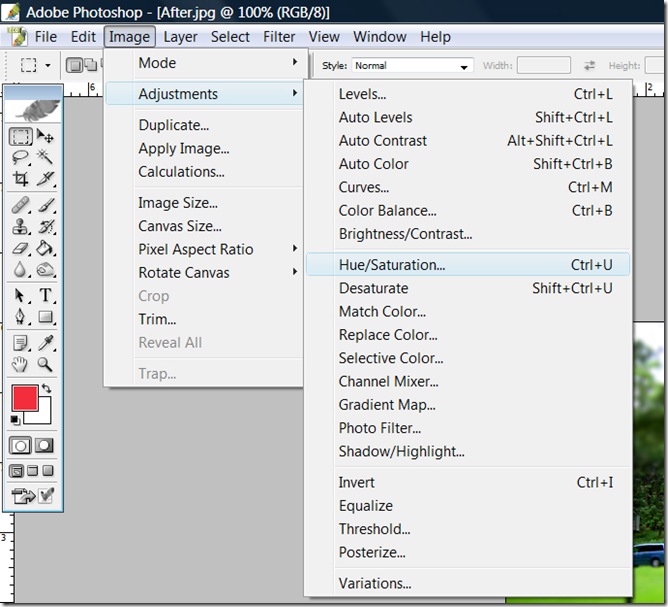Enable New Selection option in options bar
Image resolution: width=668 pixels, height=607 pixels.
click(75, 65)
